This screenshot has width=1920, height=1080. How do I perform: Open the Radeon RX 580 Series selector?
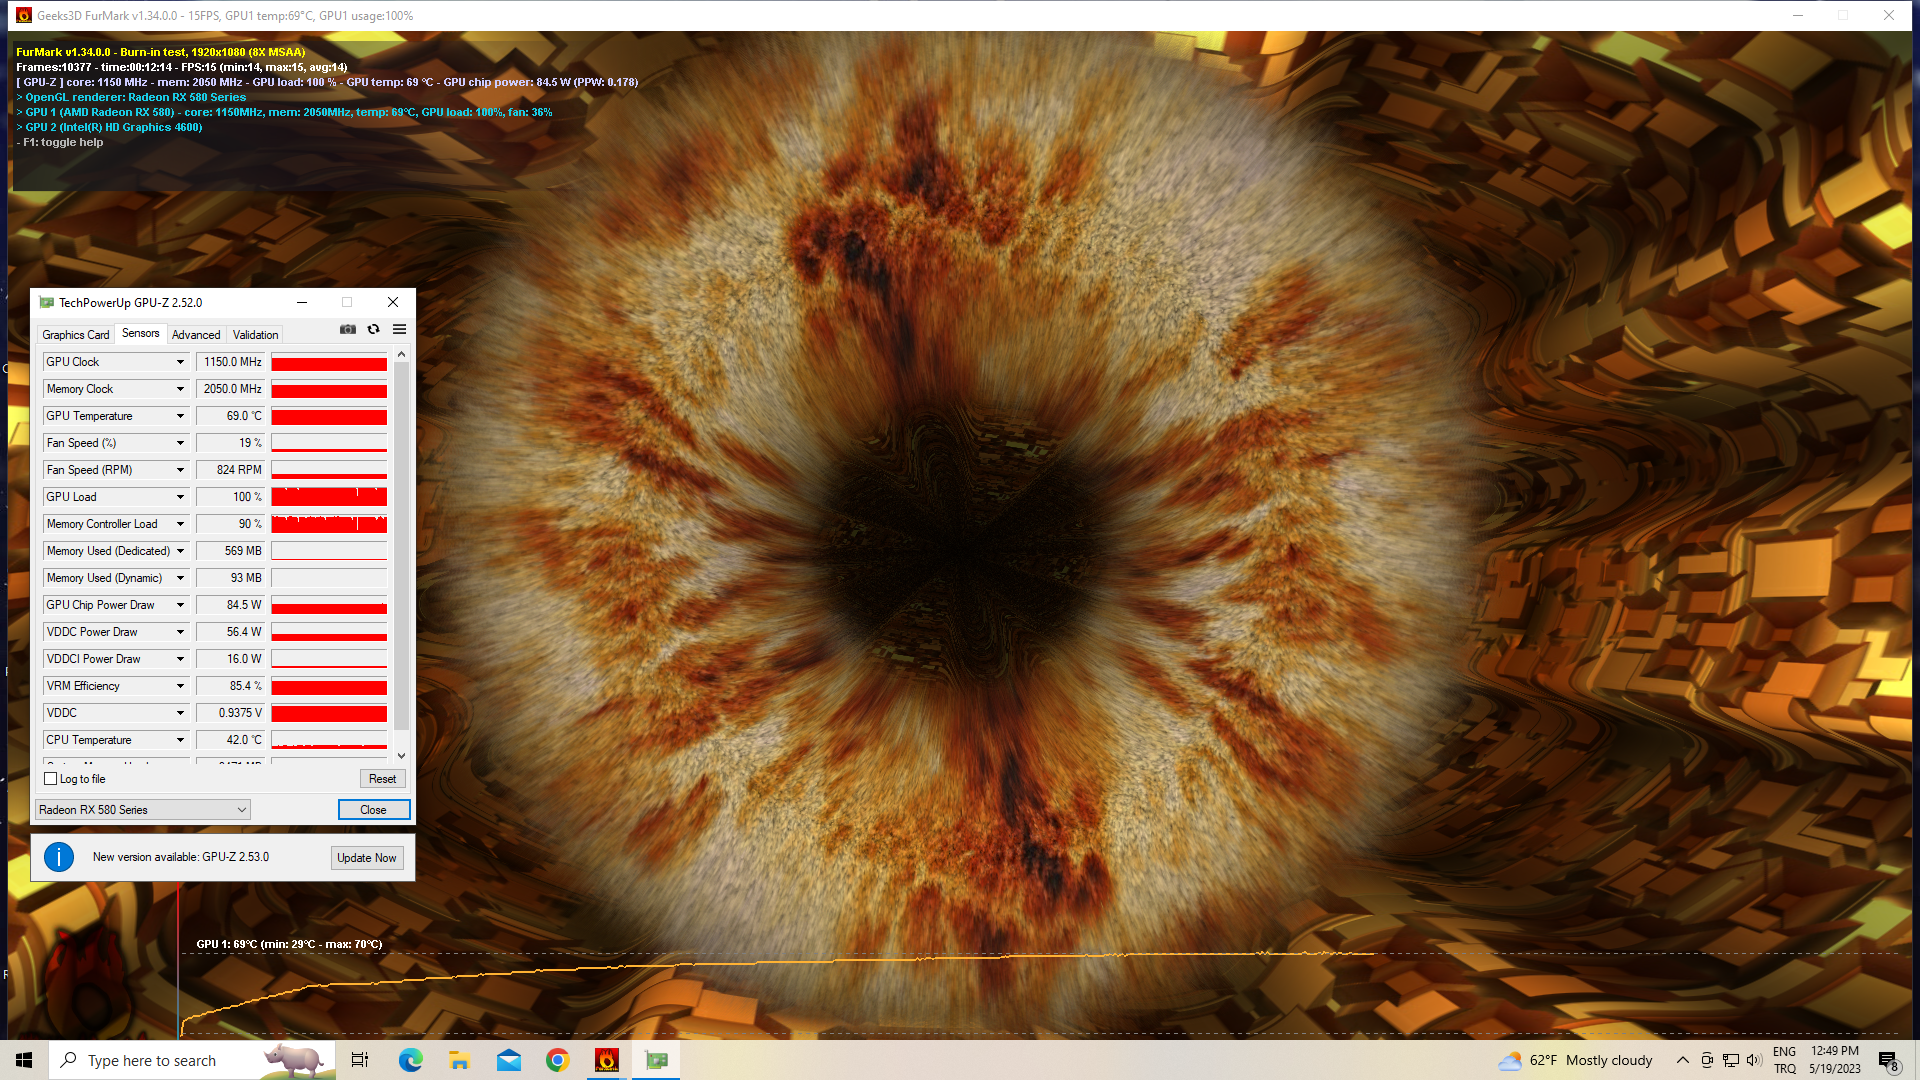point(143,810)
